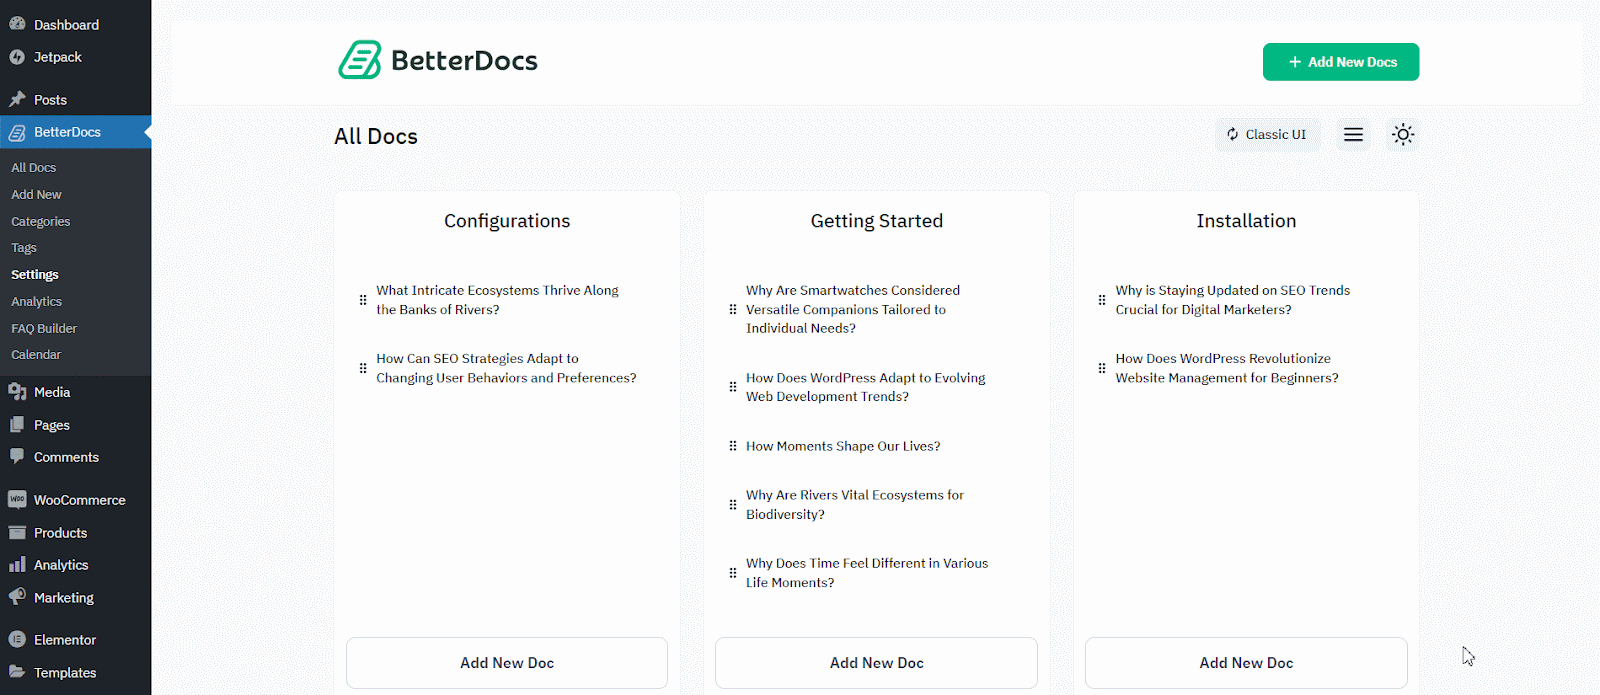Open 'How Does WordPress Adapt to Evolving' doc
This screenshot has width=1600, height=695.
865,387
